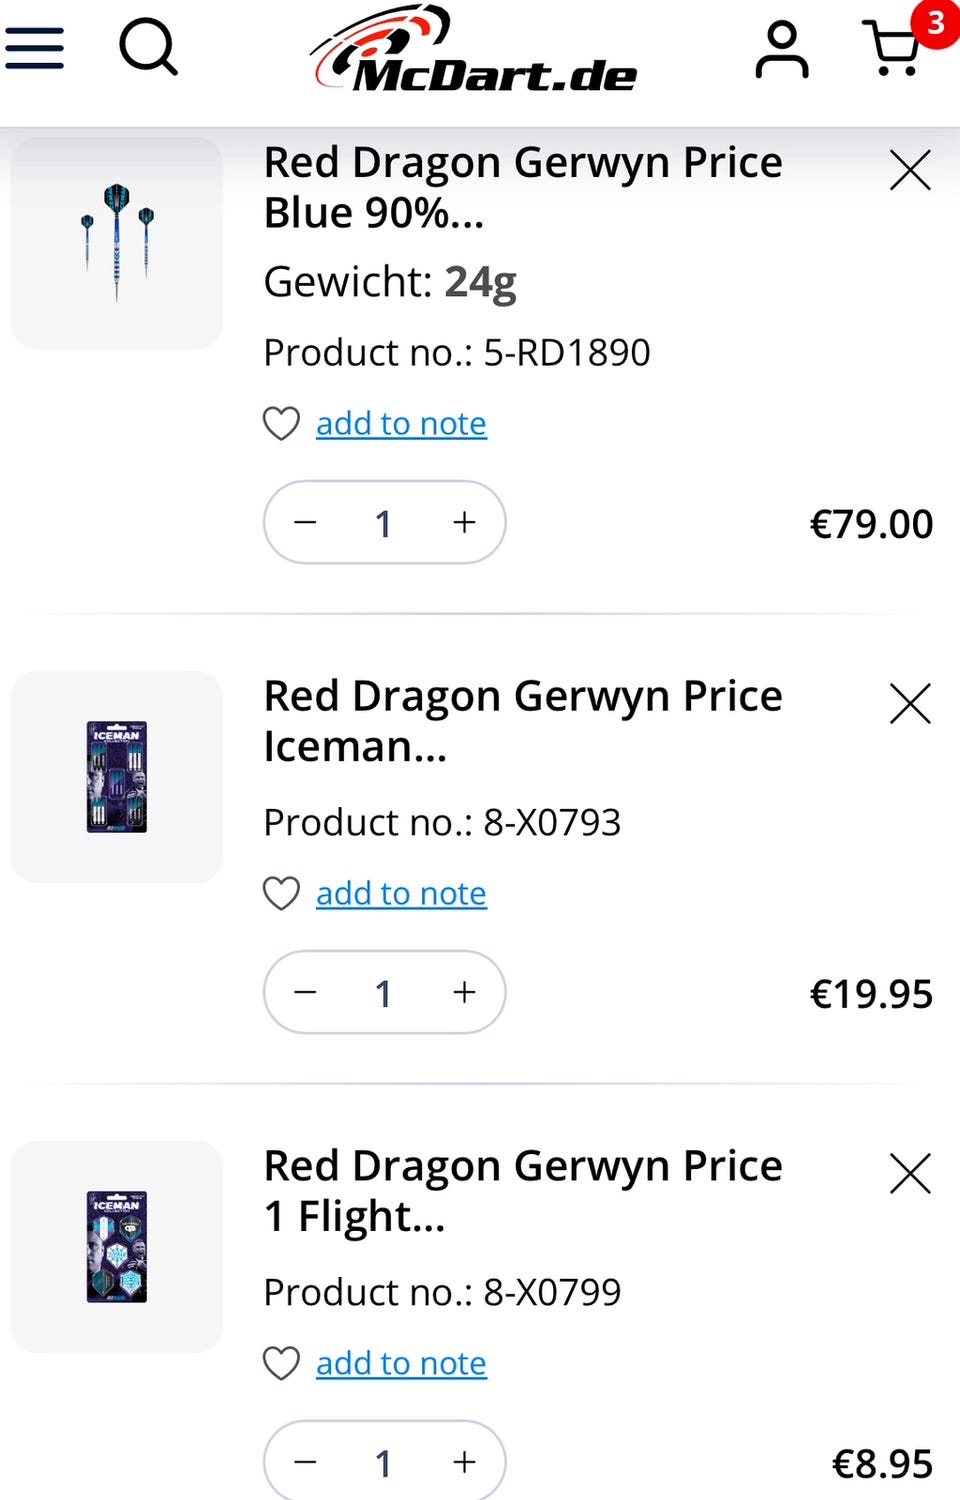Go to the McDart.de home logo

click(x=475, y=52)
